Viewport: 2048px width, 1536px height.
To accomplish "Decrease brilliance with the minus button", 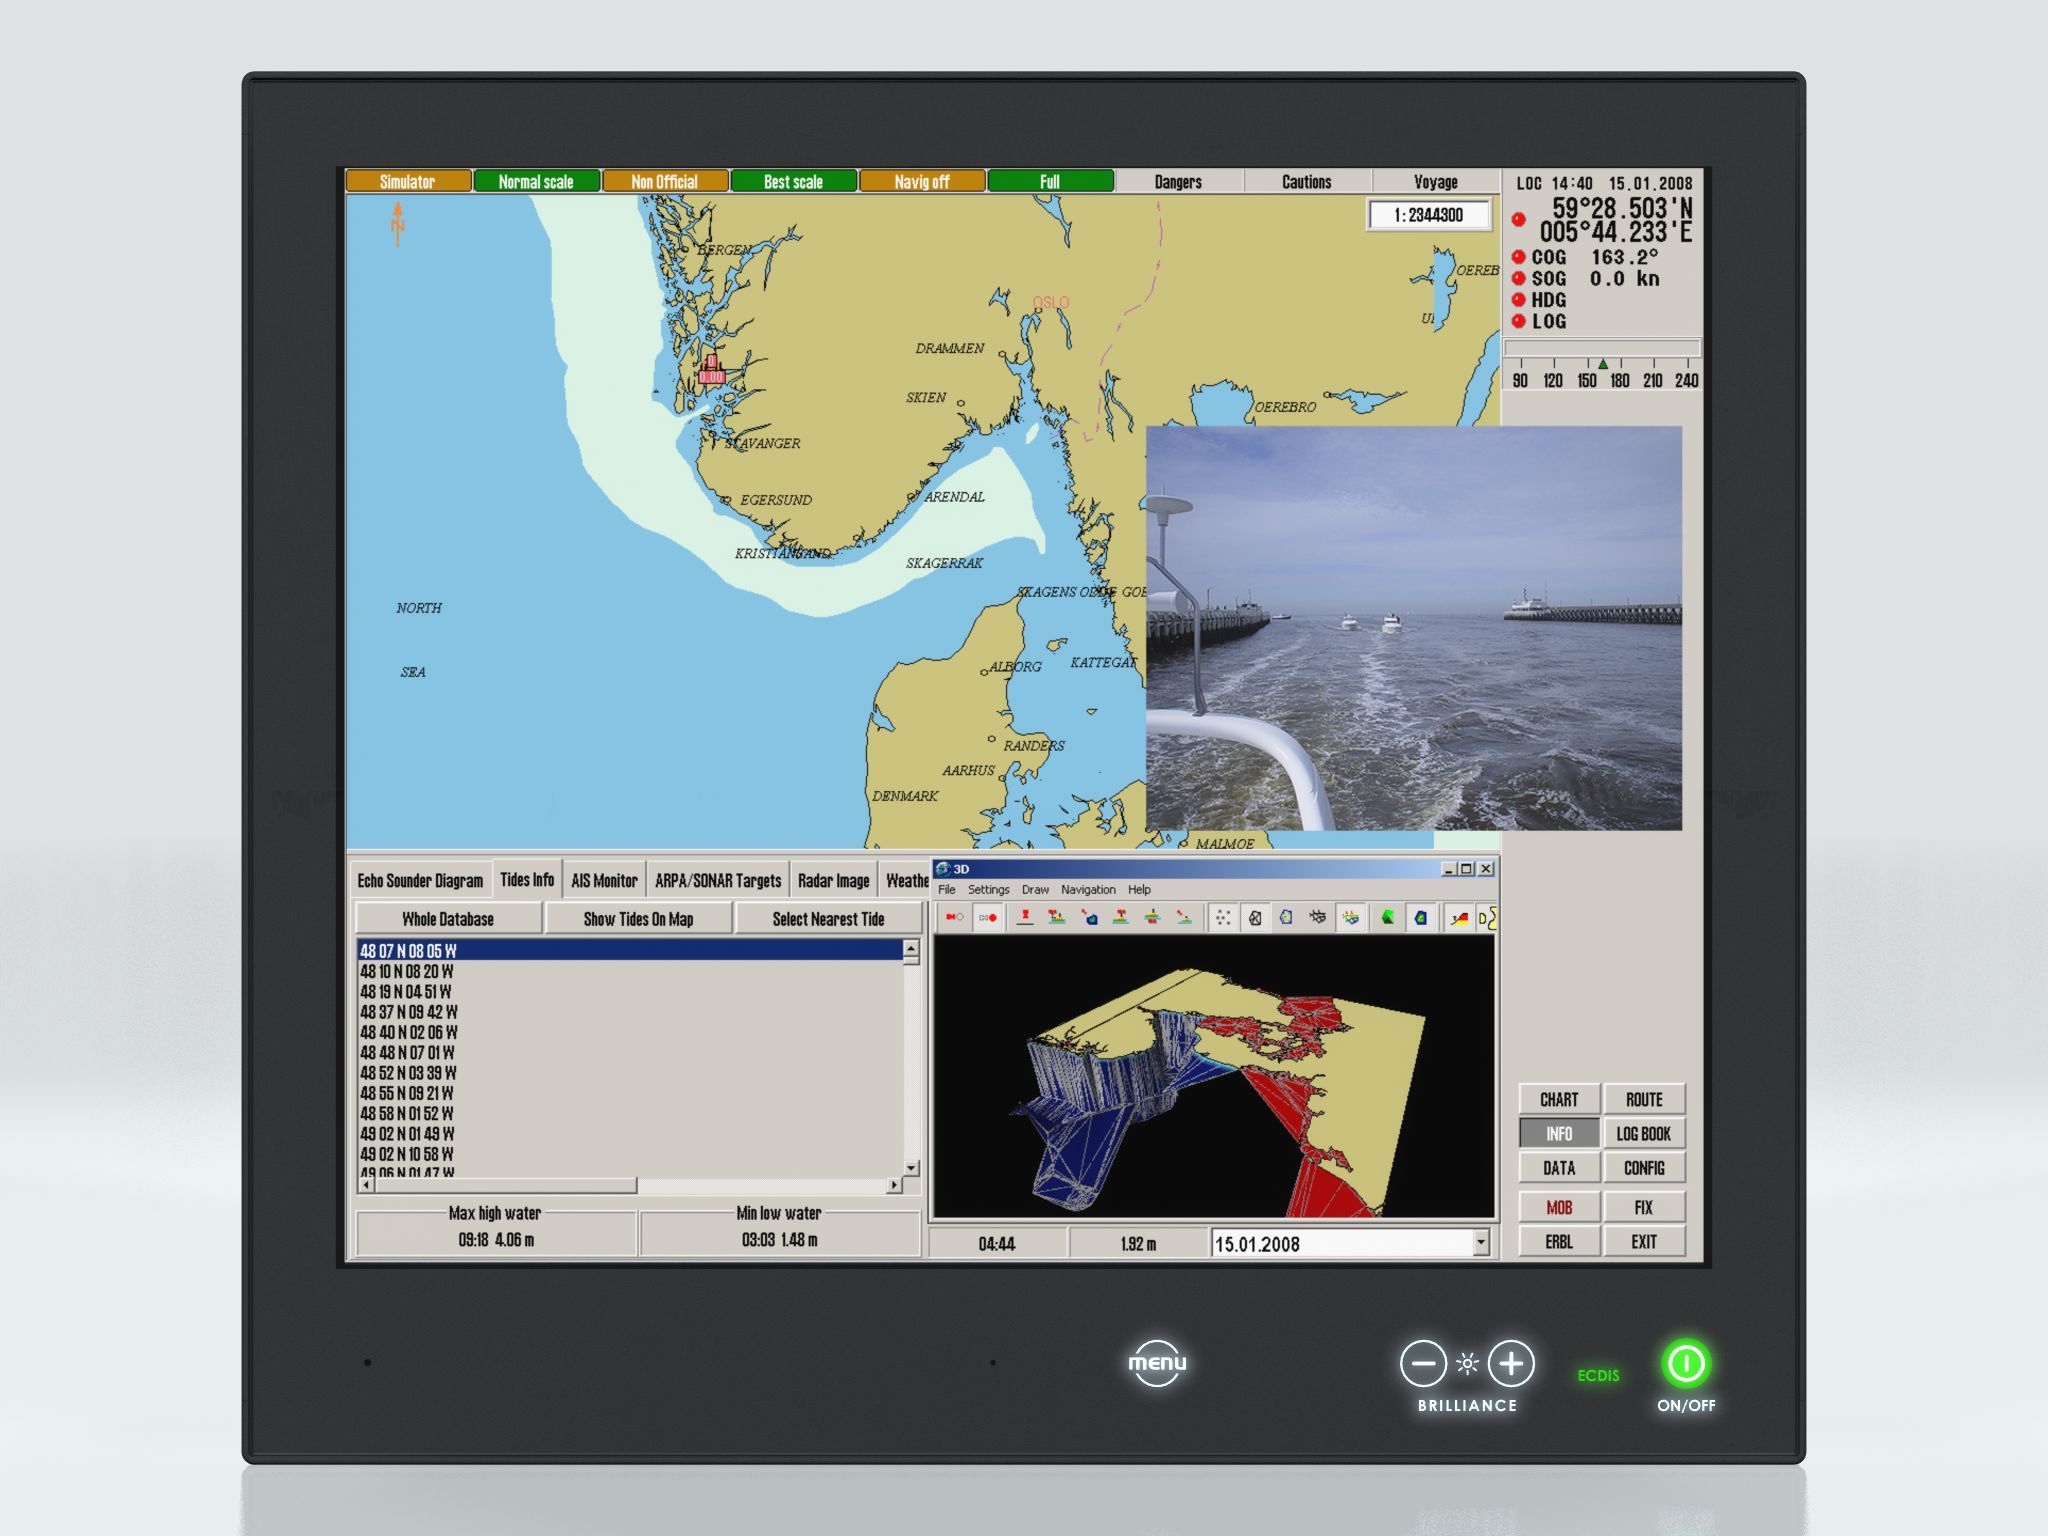I will click(x=1423, y=1363).
